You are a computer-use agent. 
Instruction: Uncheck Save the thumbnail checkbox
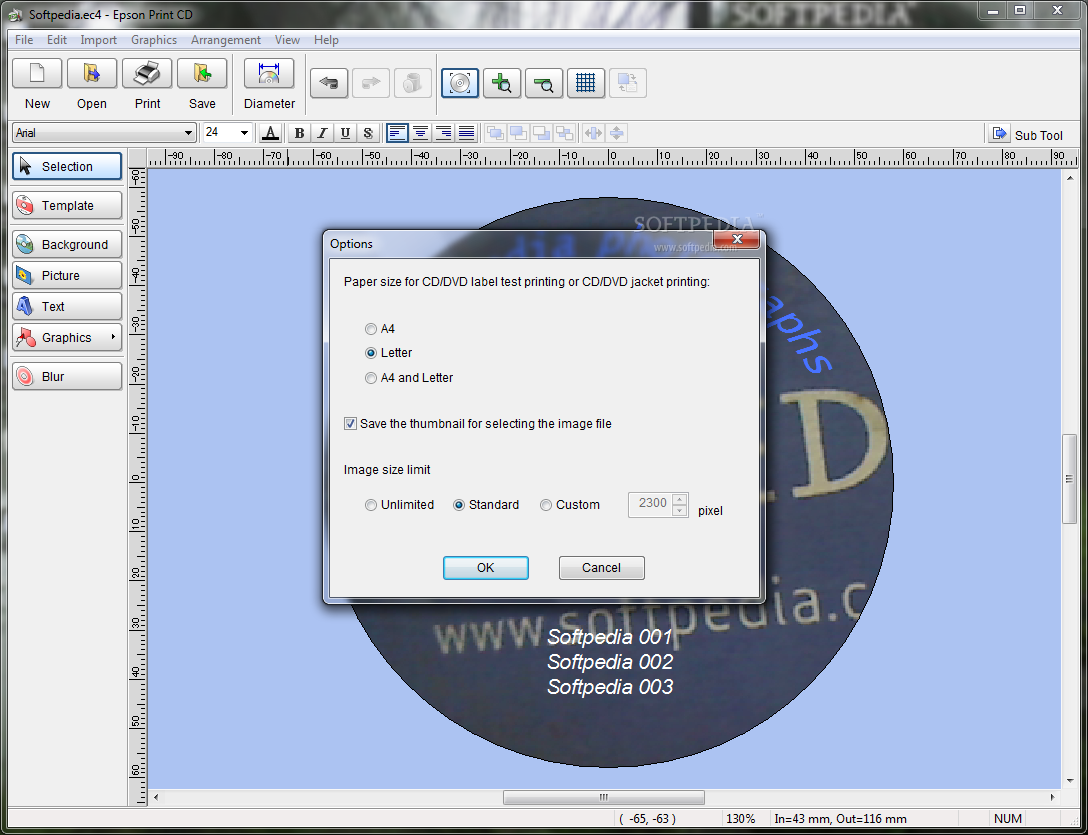[350, 423]
